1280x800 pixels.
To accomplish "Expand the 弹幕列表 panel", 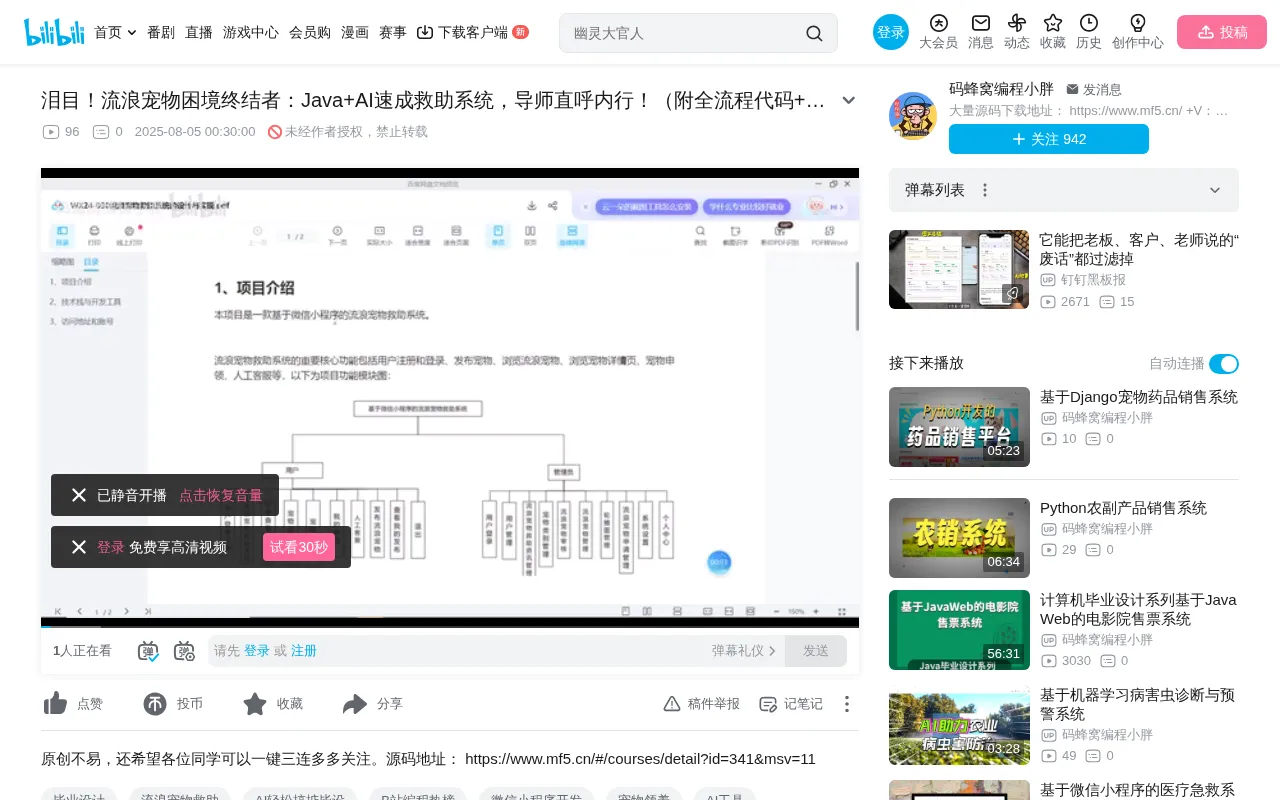I will [x=1215, y=190].
